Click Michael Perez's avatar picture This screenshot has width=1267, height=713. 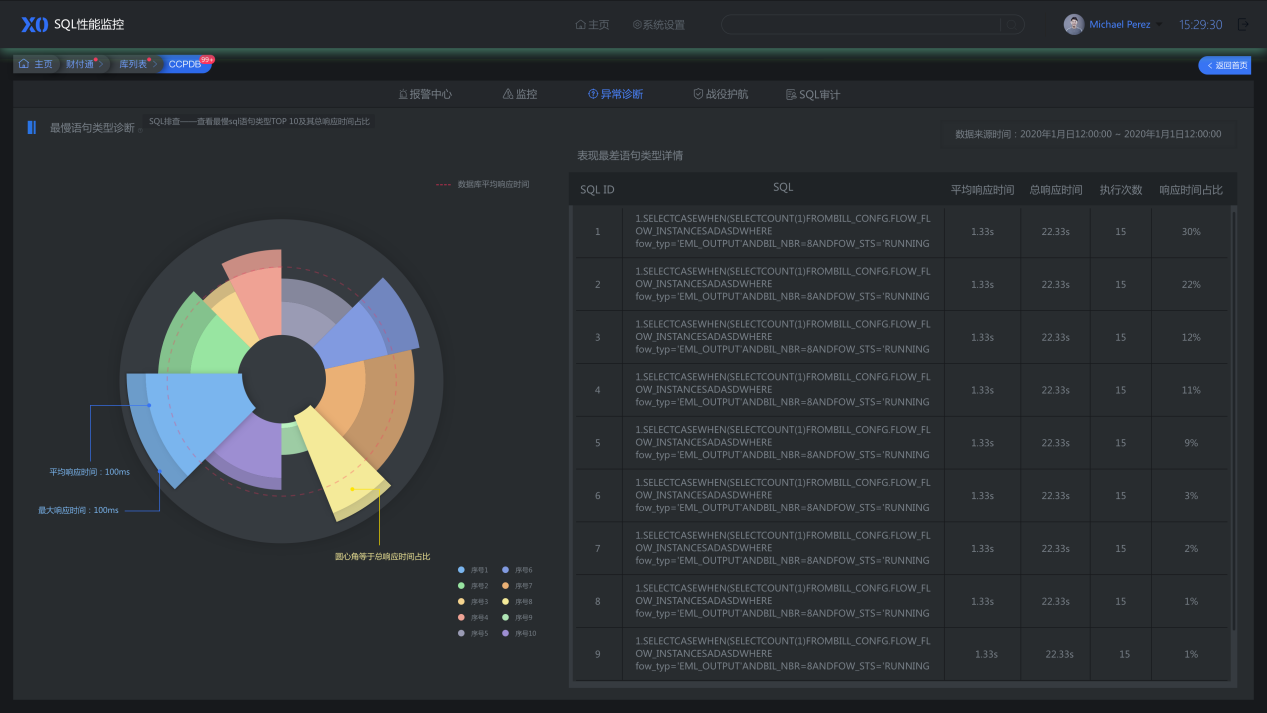[x=1074, y=24]
